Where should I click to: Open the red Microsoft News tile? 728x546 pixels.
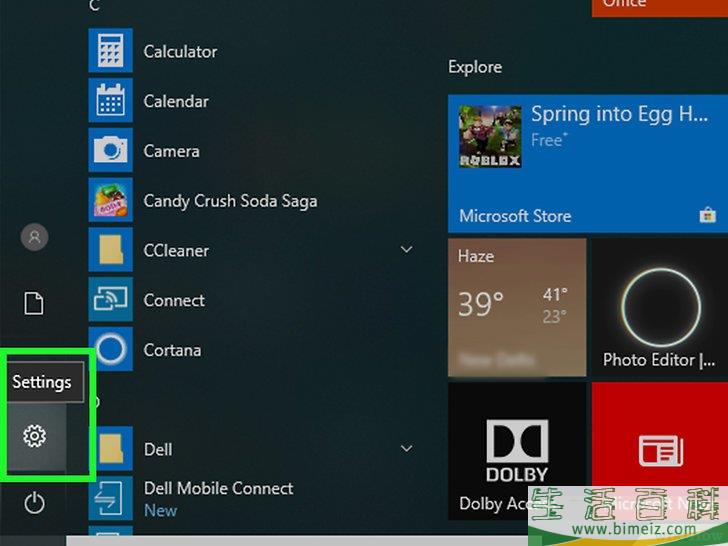660,451
